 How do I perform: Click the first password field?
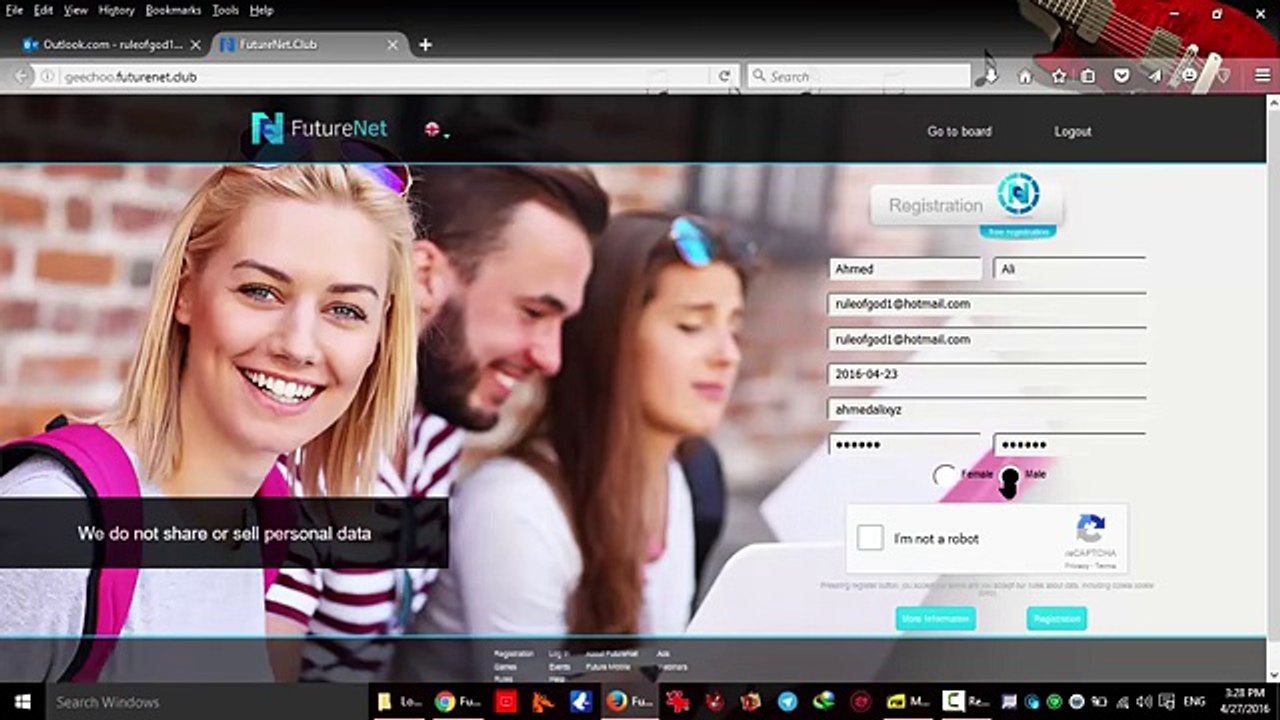905,445
